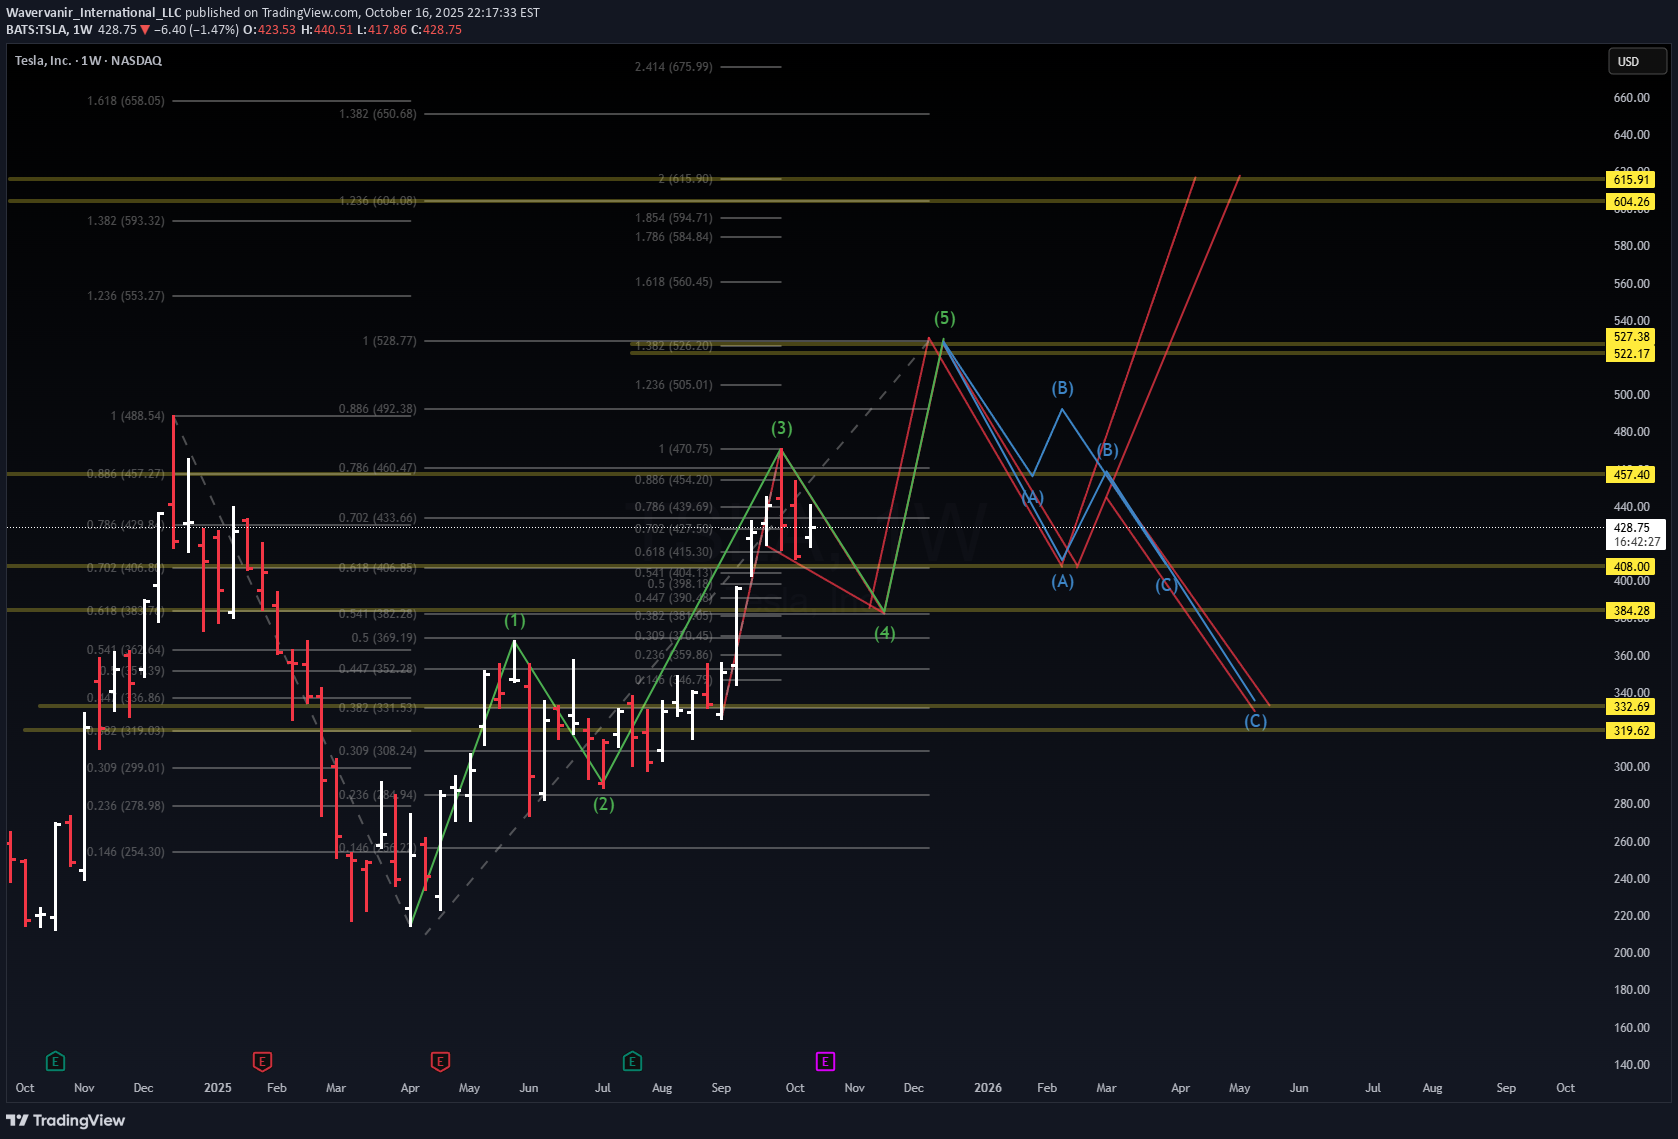Select the 332.69 horizontal line price label
Image resolution: width=1678 pixels, height=1139 pixels.
click(x=1631, y=707)
